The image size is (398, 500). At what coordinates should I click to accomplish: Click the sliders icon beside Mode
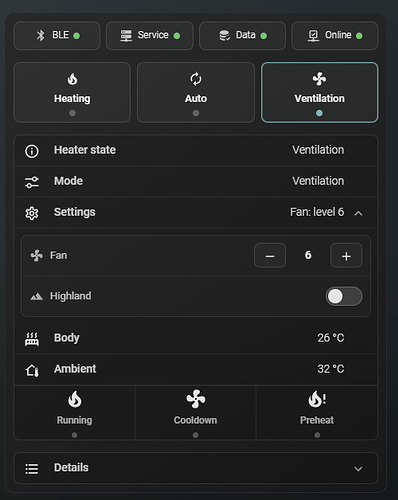[x=32, y=182]
